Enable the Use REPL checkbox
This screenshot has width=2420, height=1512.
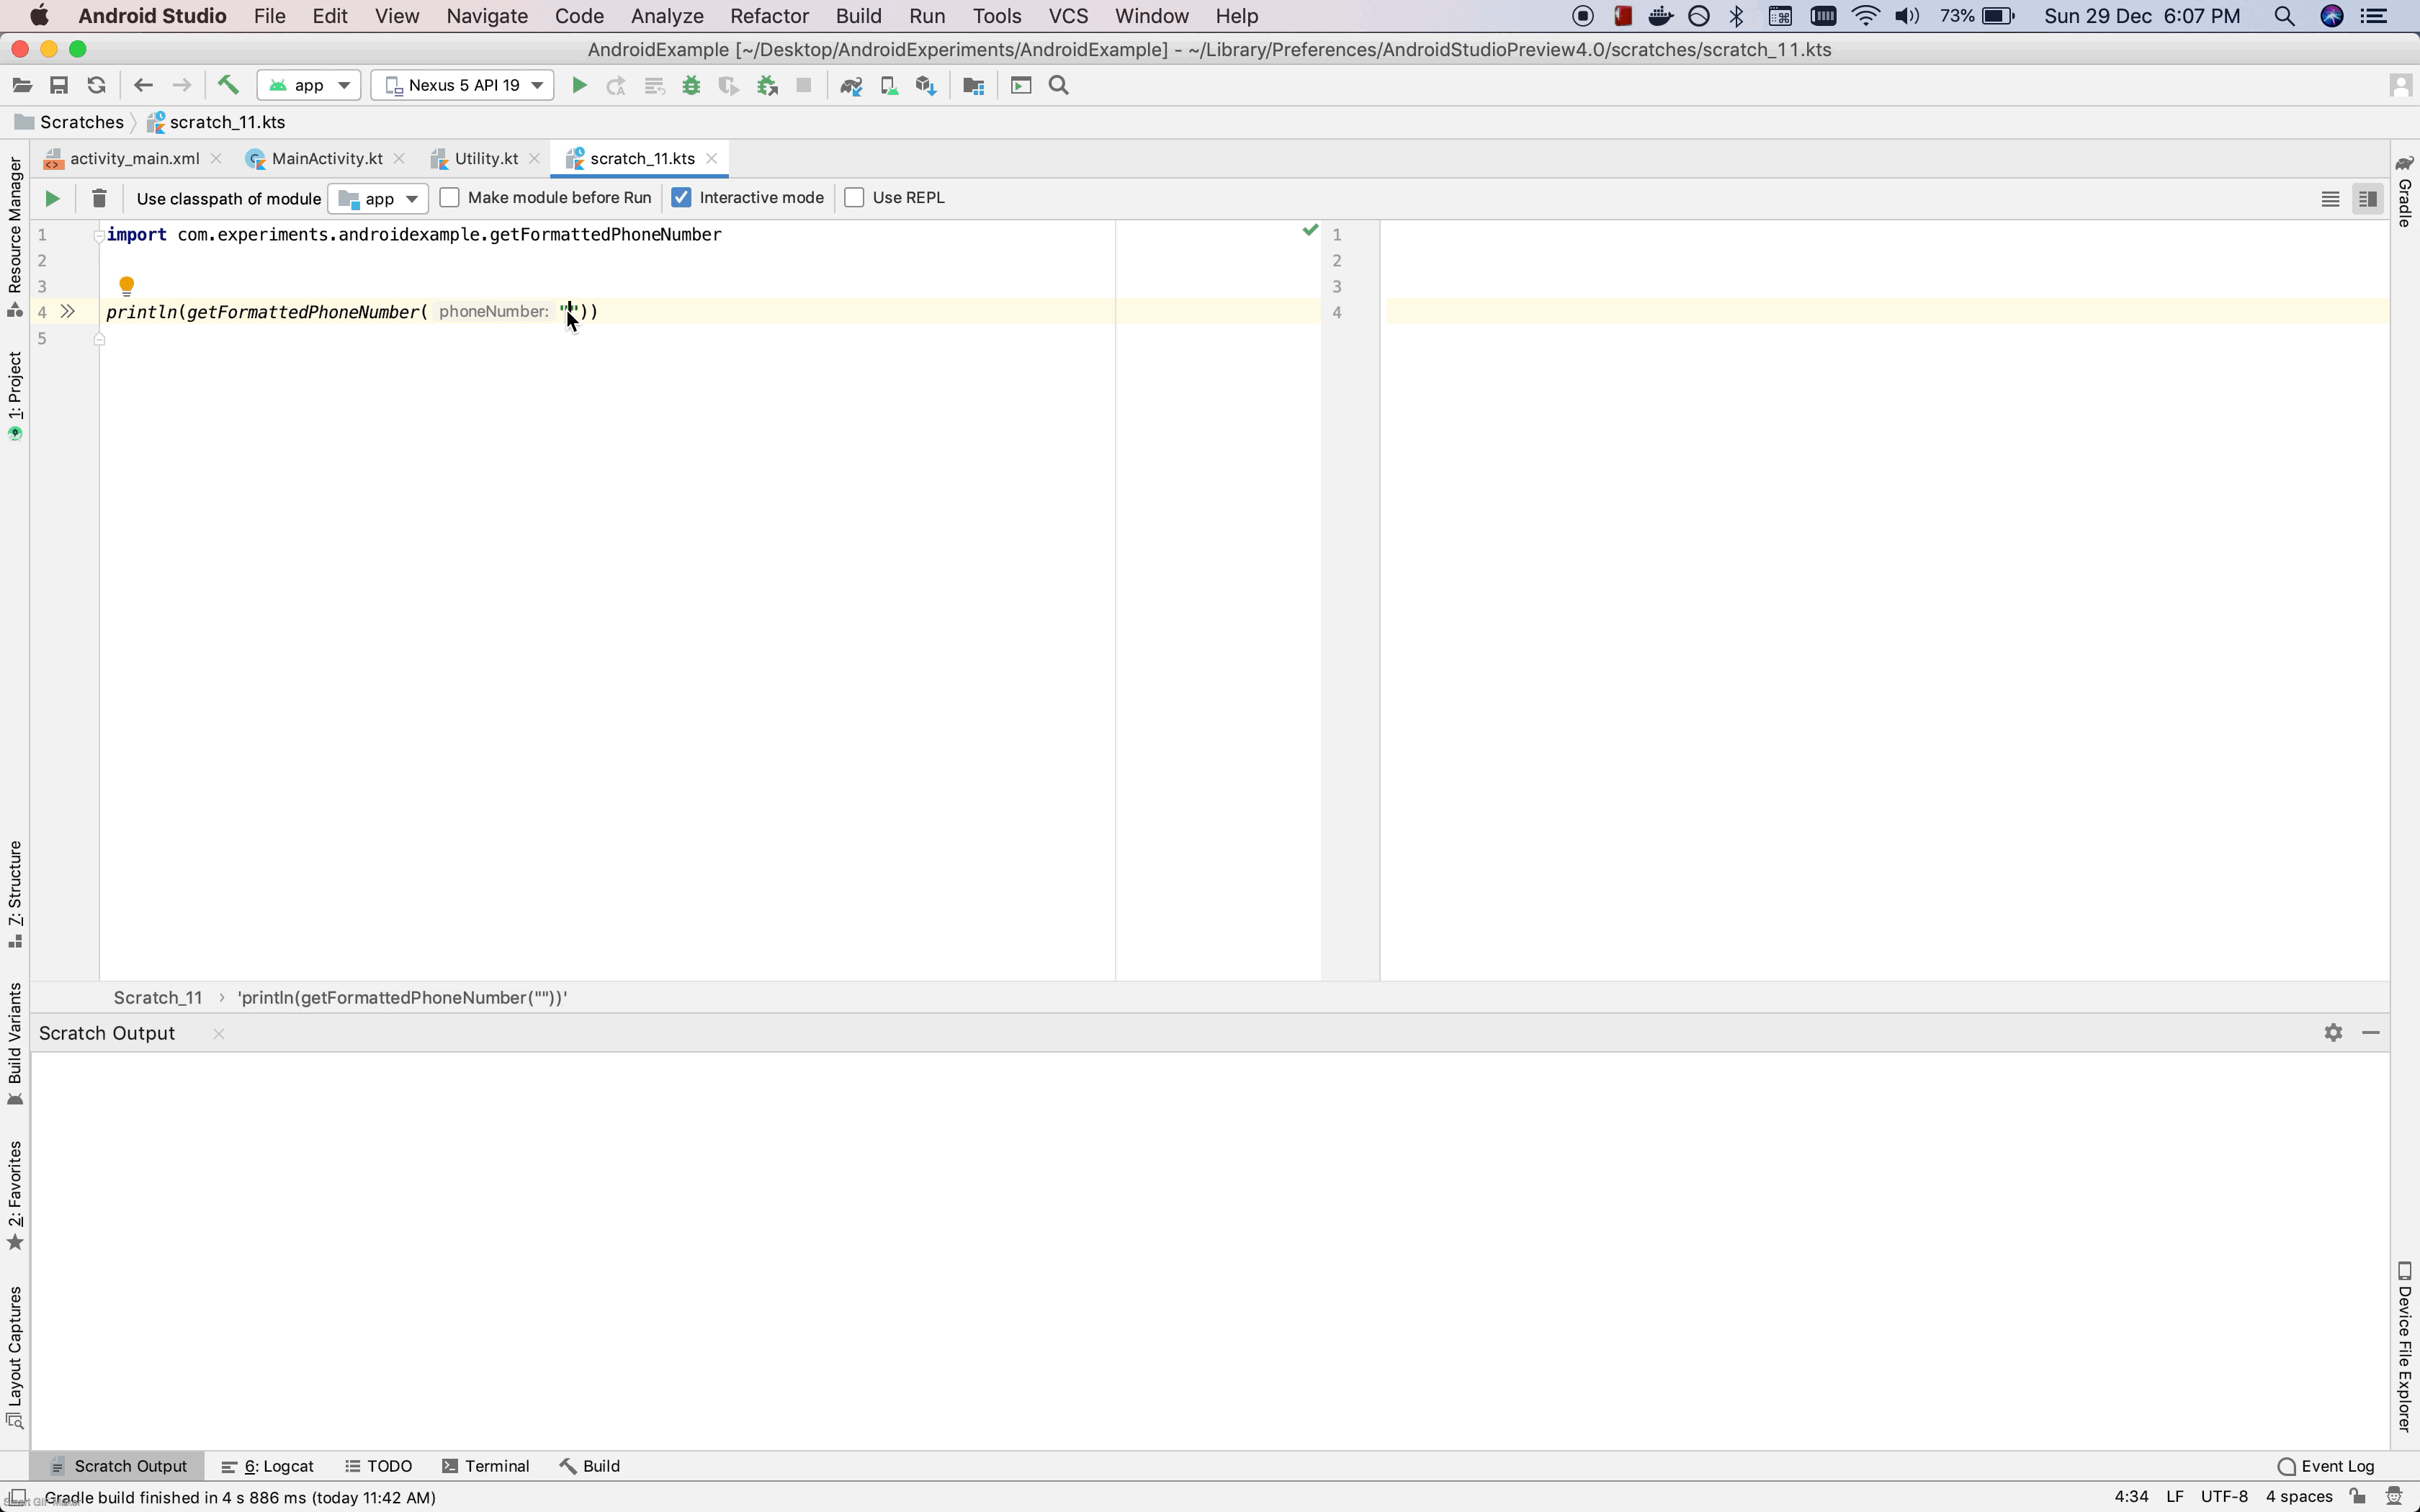(x=854, y=198)
